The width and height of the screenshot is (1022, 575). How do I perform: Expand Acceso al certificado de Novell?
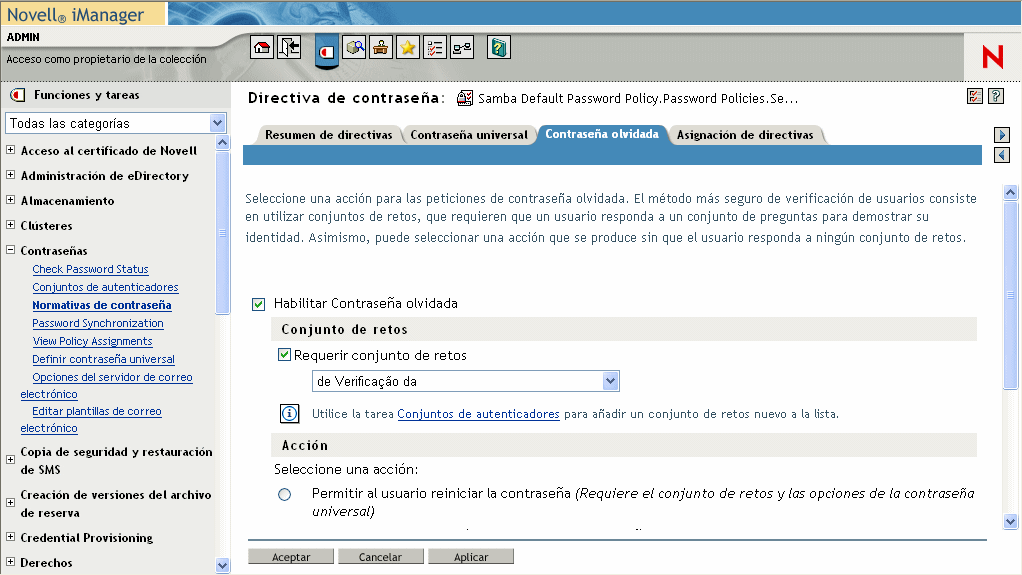10,150
